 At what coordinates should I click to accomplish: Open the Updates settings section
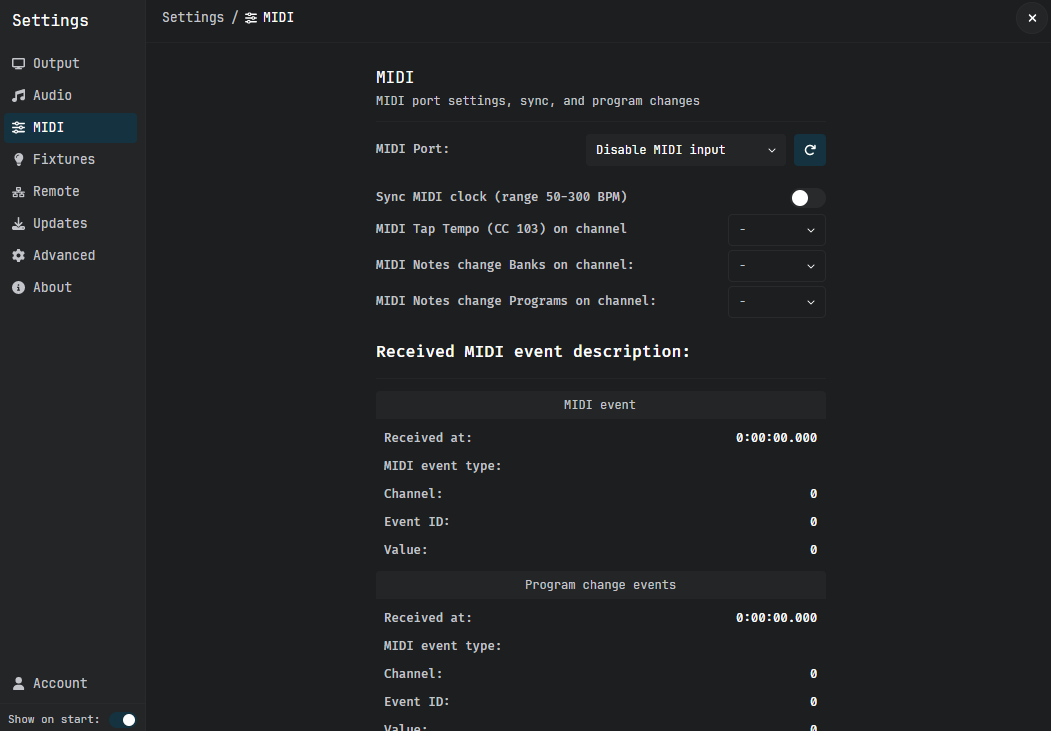click(x=70, y=224)
